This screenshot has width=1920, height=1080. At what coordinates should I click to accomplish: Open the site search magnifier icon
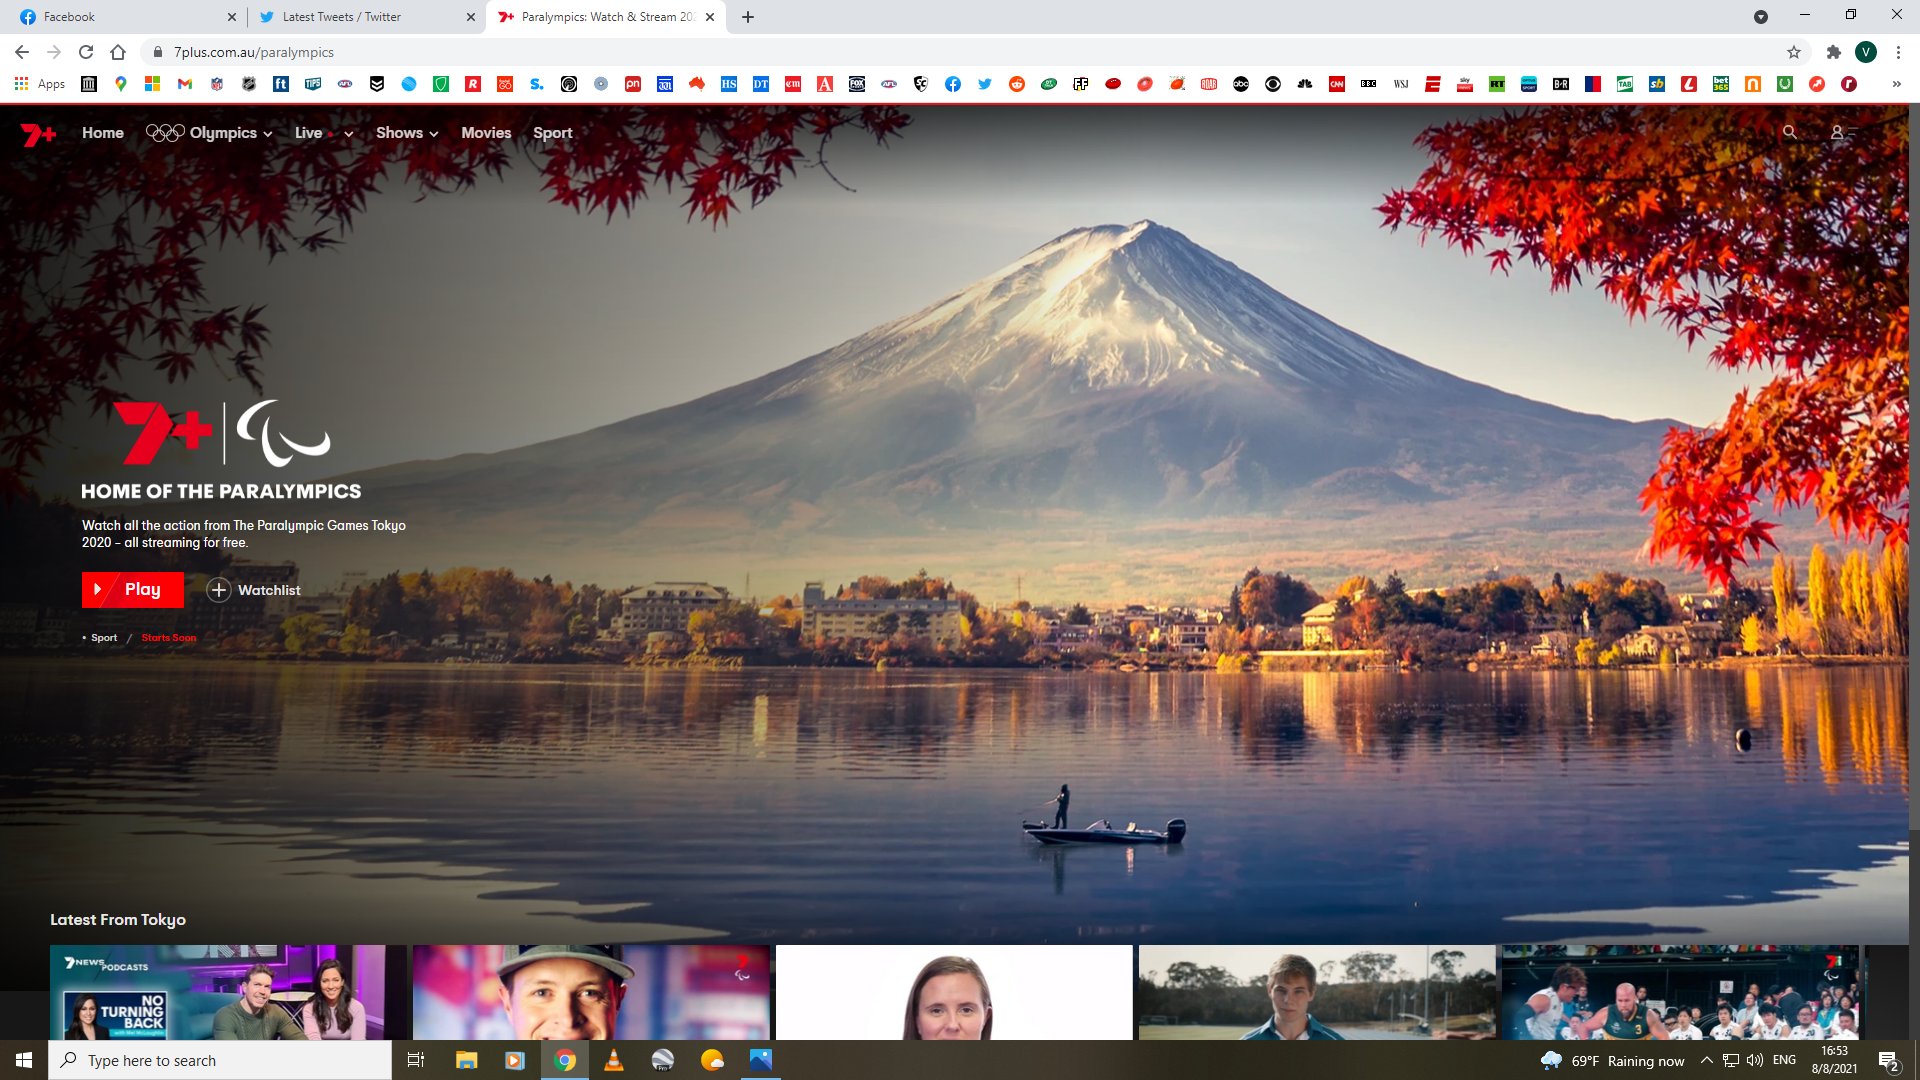(x=1789, y=132)
